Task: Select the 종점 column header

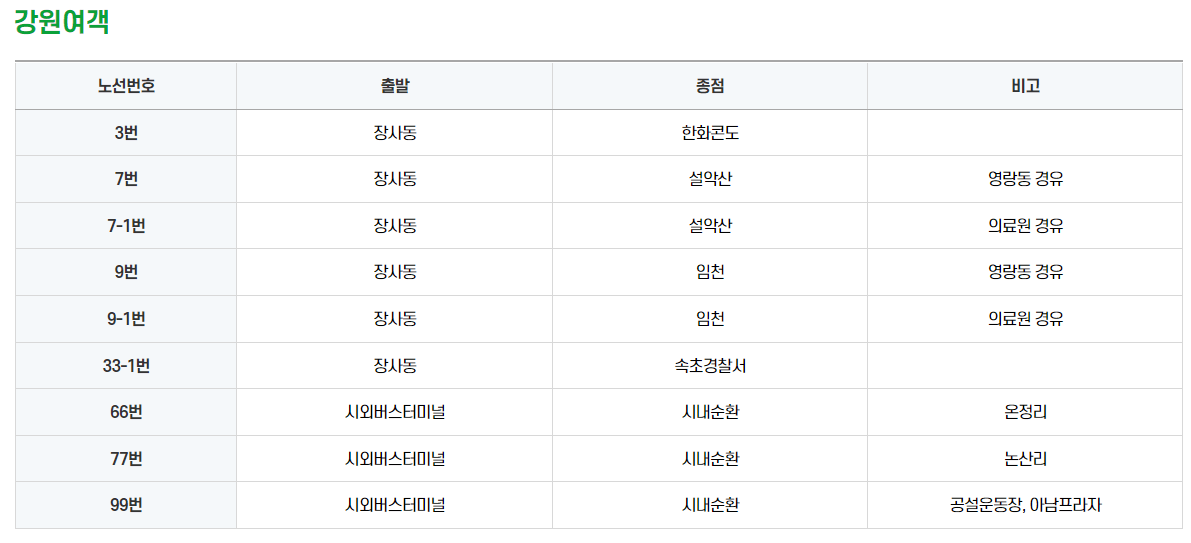Action: tap(710, 86)
